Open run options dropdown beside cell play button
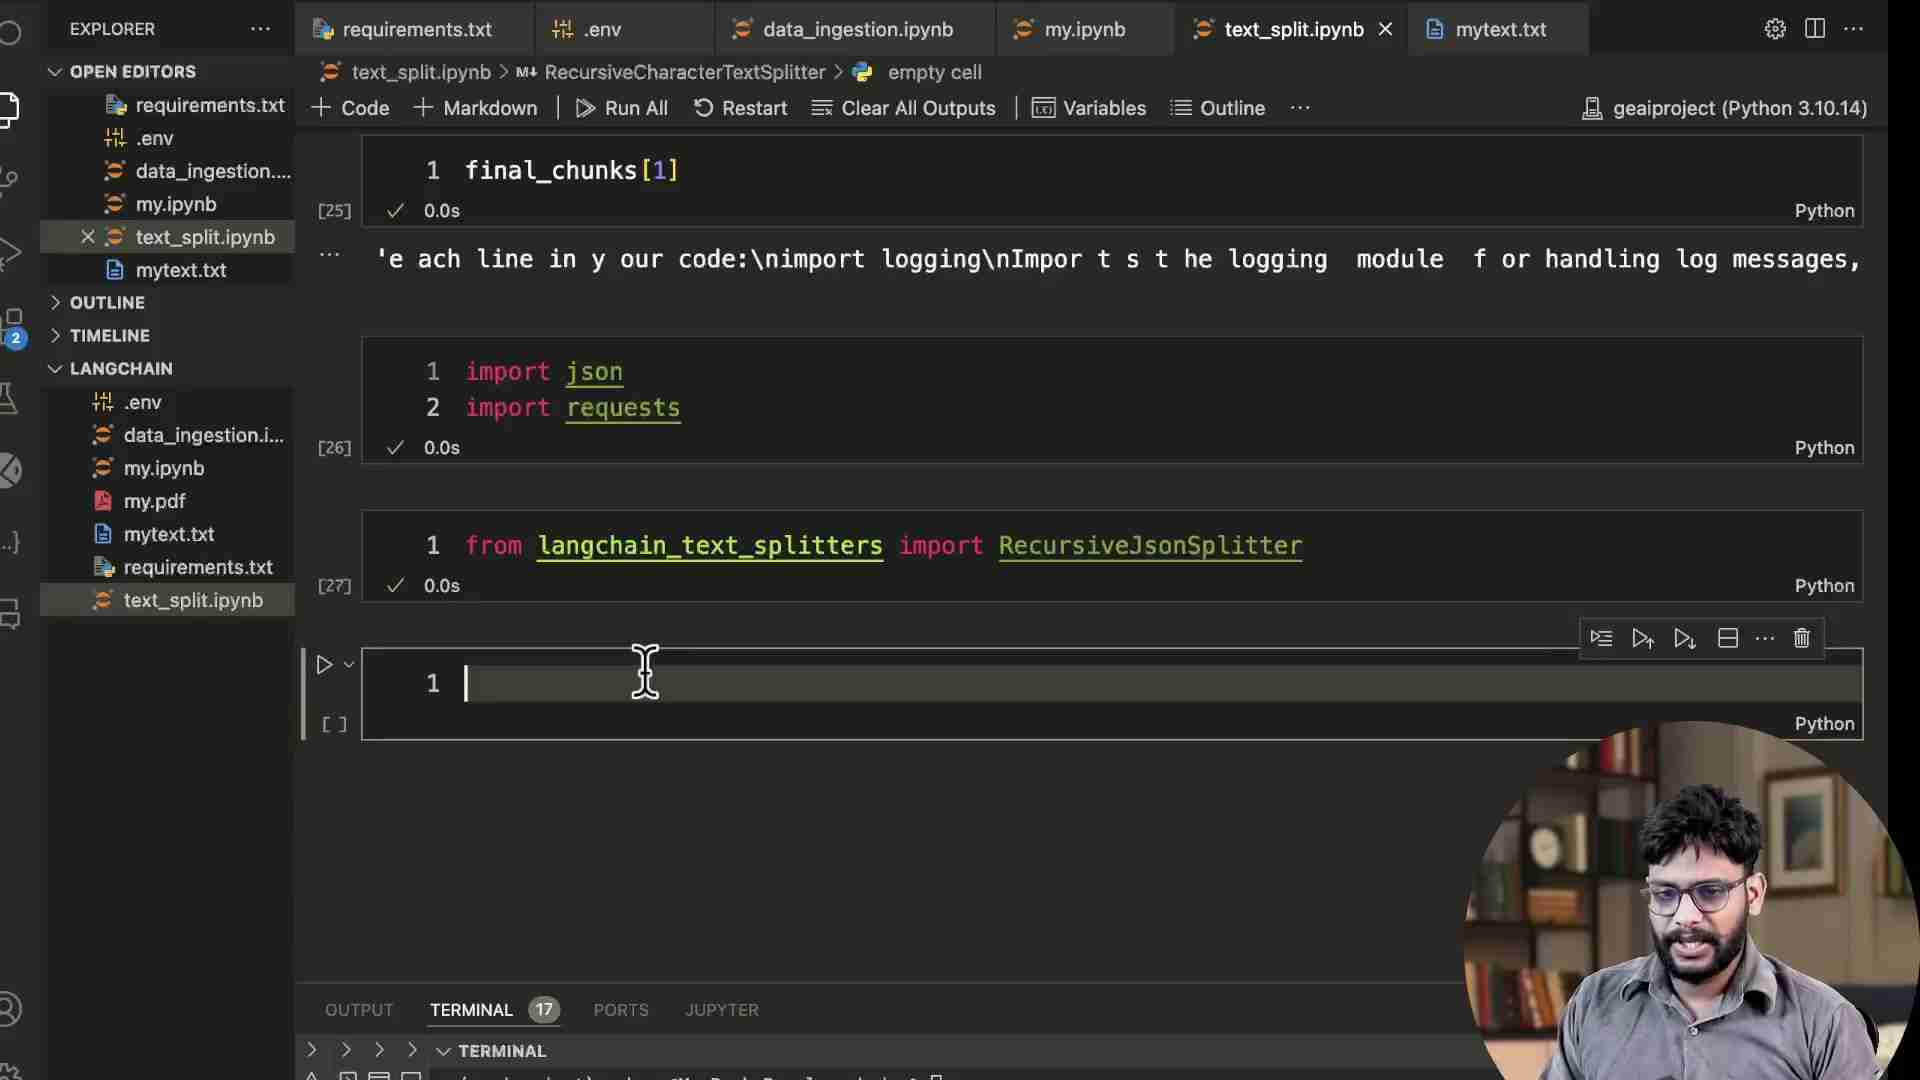This screenshot has height=1080, width=1920. tap(349, 665)
